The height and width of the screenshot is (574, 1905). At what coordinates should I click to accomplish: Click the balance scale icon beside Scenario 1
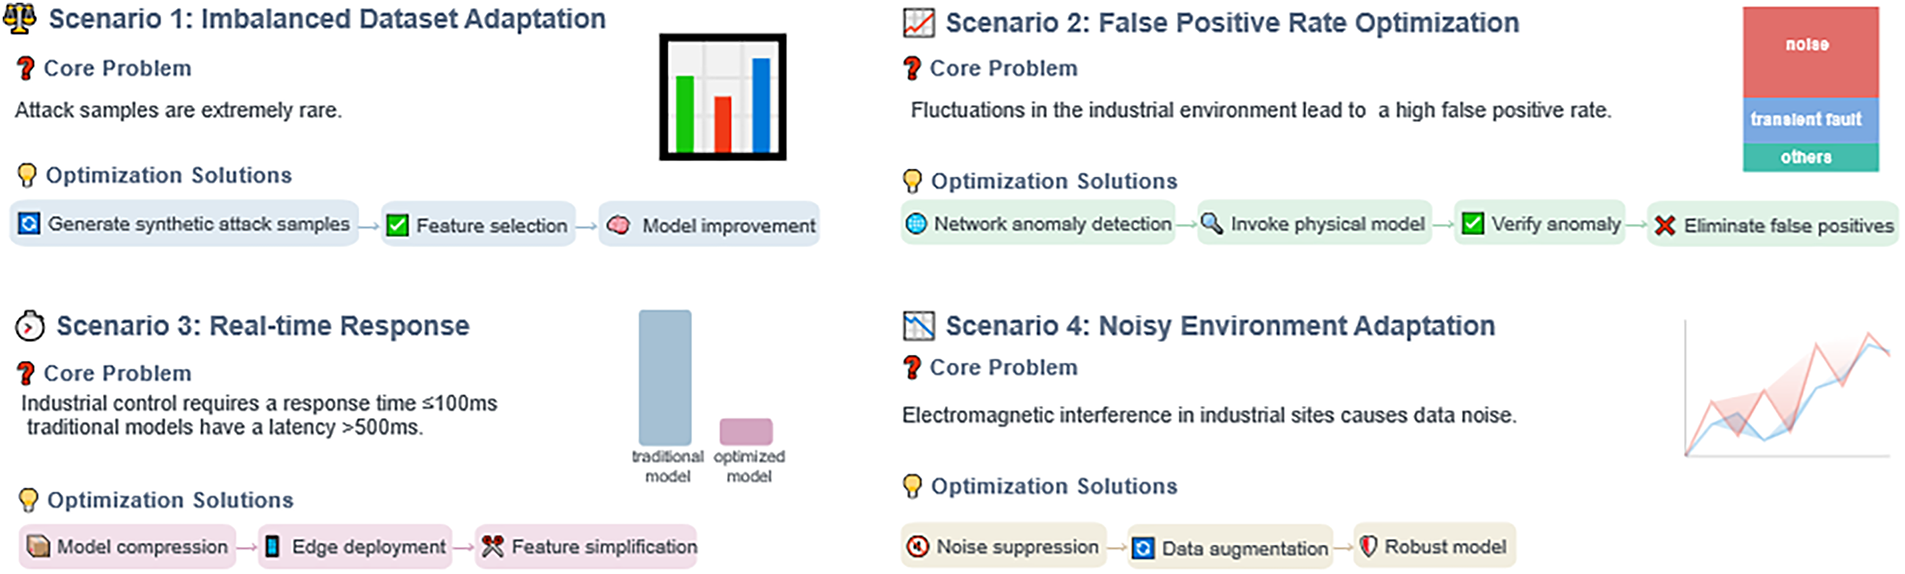[20, 19]
